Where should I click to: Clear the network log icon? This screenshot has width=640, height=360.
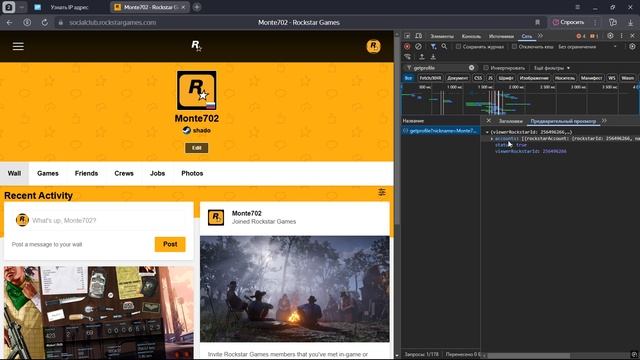click(x=418, y=47)
